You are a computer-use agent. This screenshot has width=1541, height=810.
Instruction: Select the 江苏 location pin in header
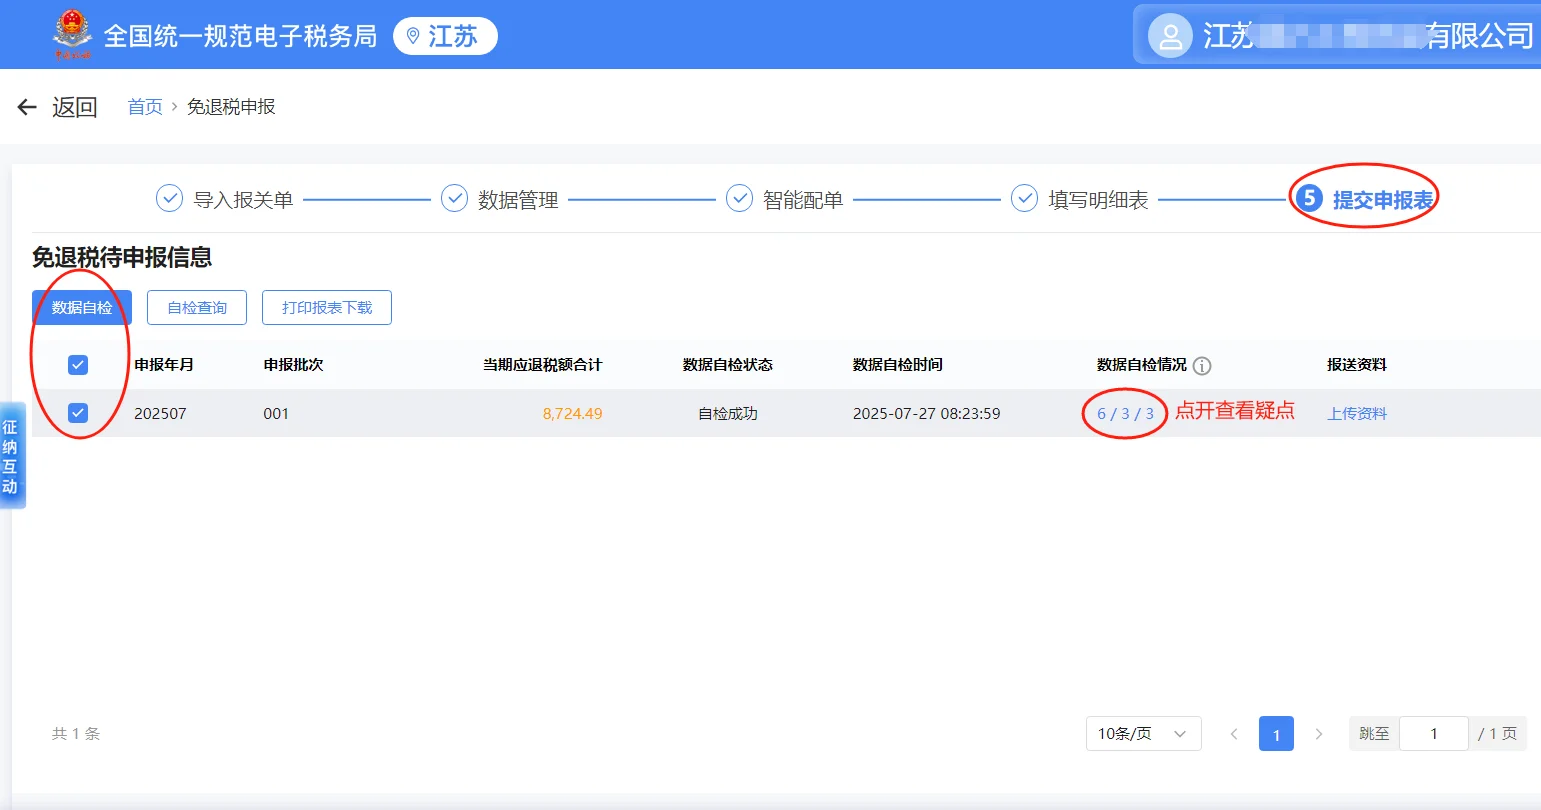[444, 35]
